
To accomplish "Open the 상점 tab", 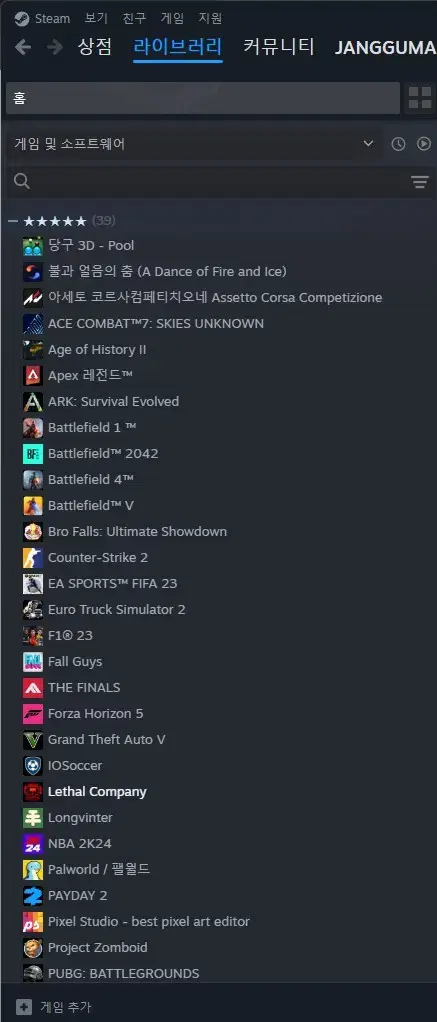I will [95, 47].
